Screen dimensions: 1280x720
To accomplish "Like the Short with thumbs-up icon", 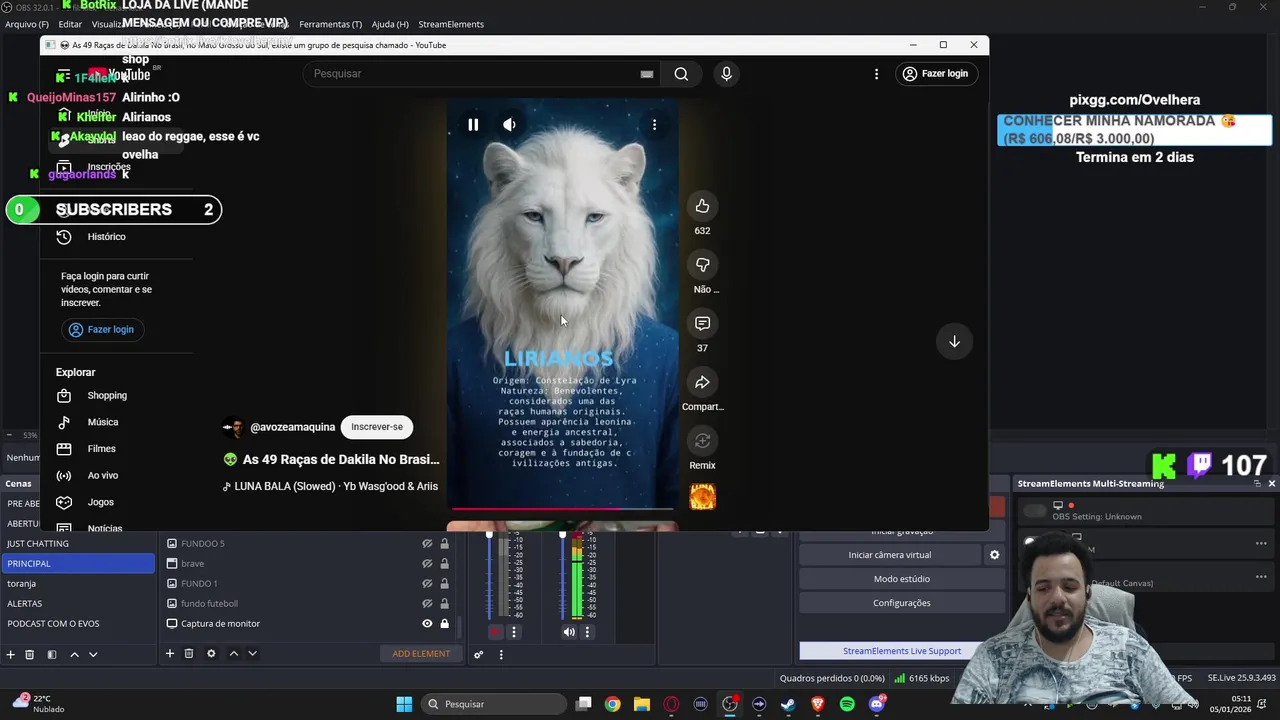I will point(702,206).
